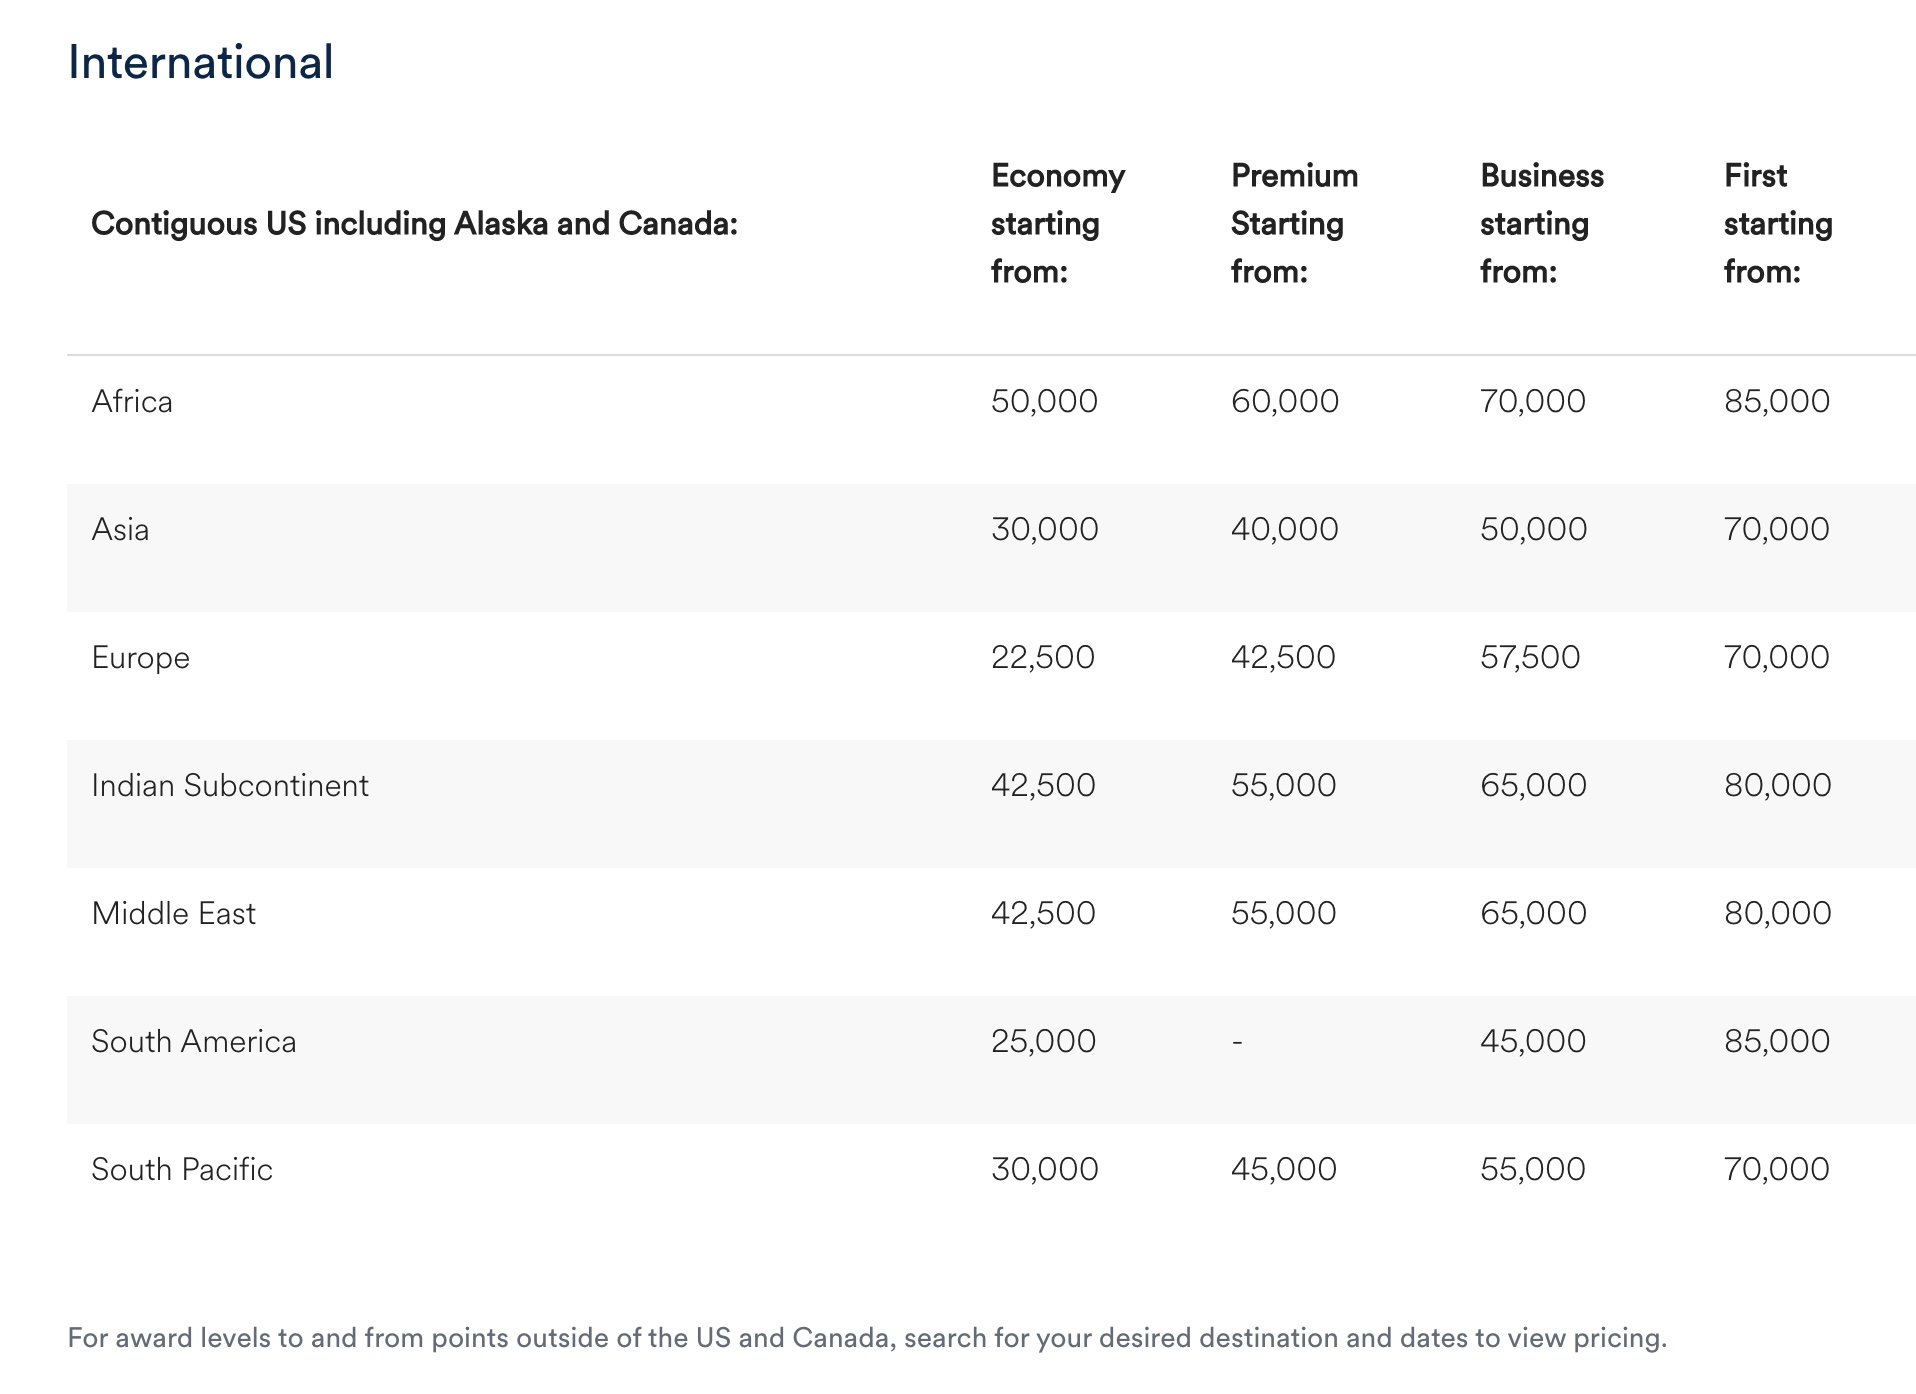Click the Economy starting from column header

point(1057,224)
